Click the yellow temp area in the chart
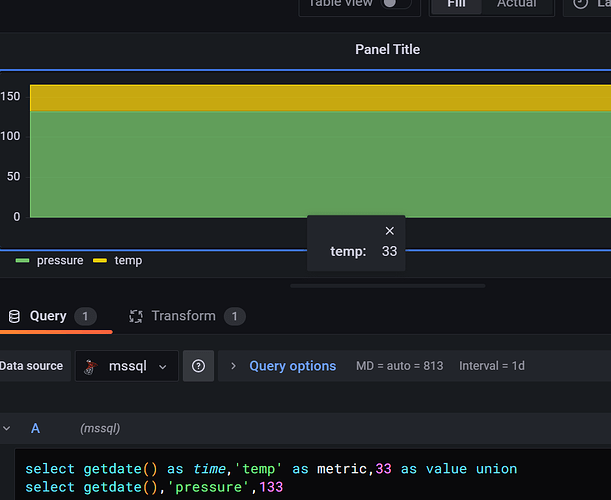The height and width of the screenshot is (500, 611). coord(320,98)
